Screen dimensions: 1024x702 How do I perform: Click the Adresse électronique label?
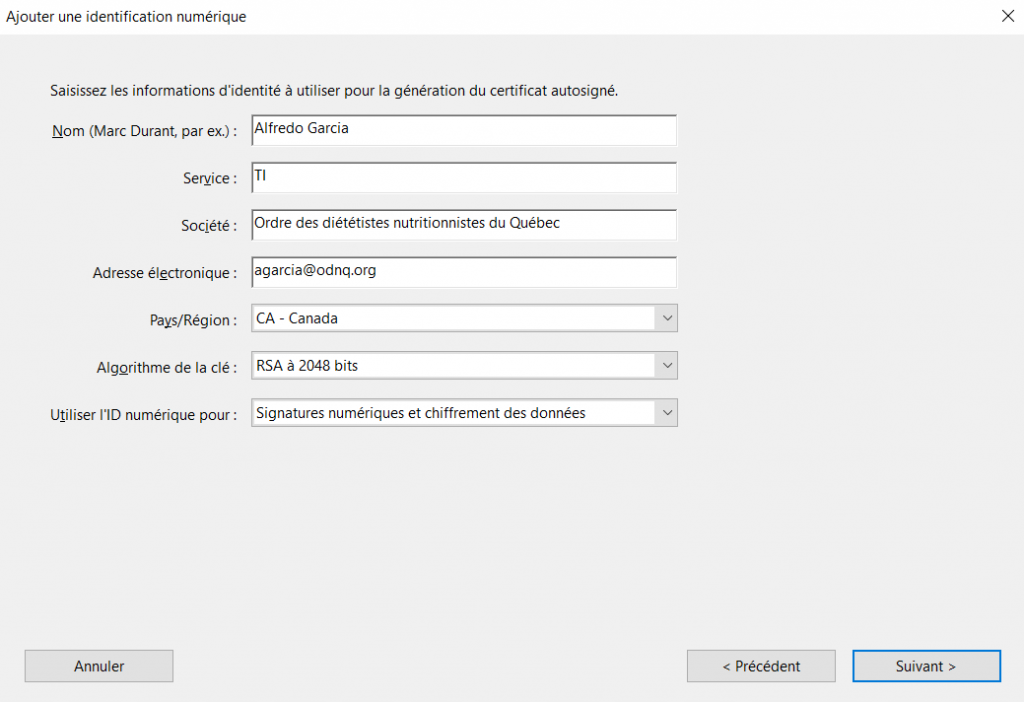(165, 273)
